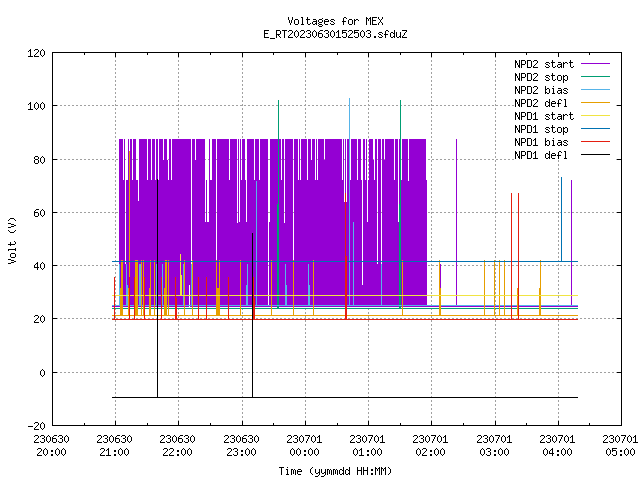Click the dark blue NPD1 stop spike after 04:00
This screenshot has height=480, width=640.
(562, 219)
